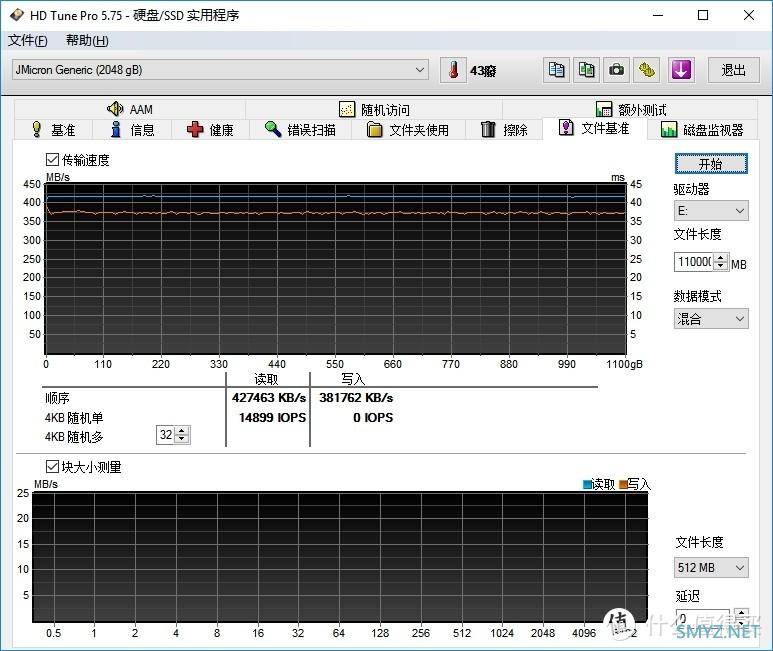Image resolution: width=773 pixels, height=651 pixels.
Task: Click the blue 读取 legend swatch
Action: pos(587,484)
